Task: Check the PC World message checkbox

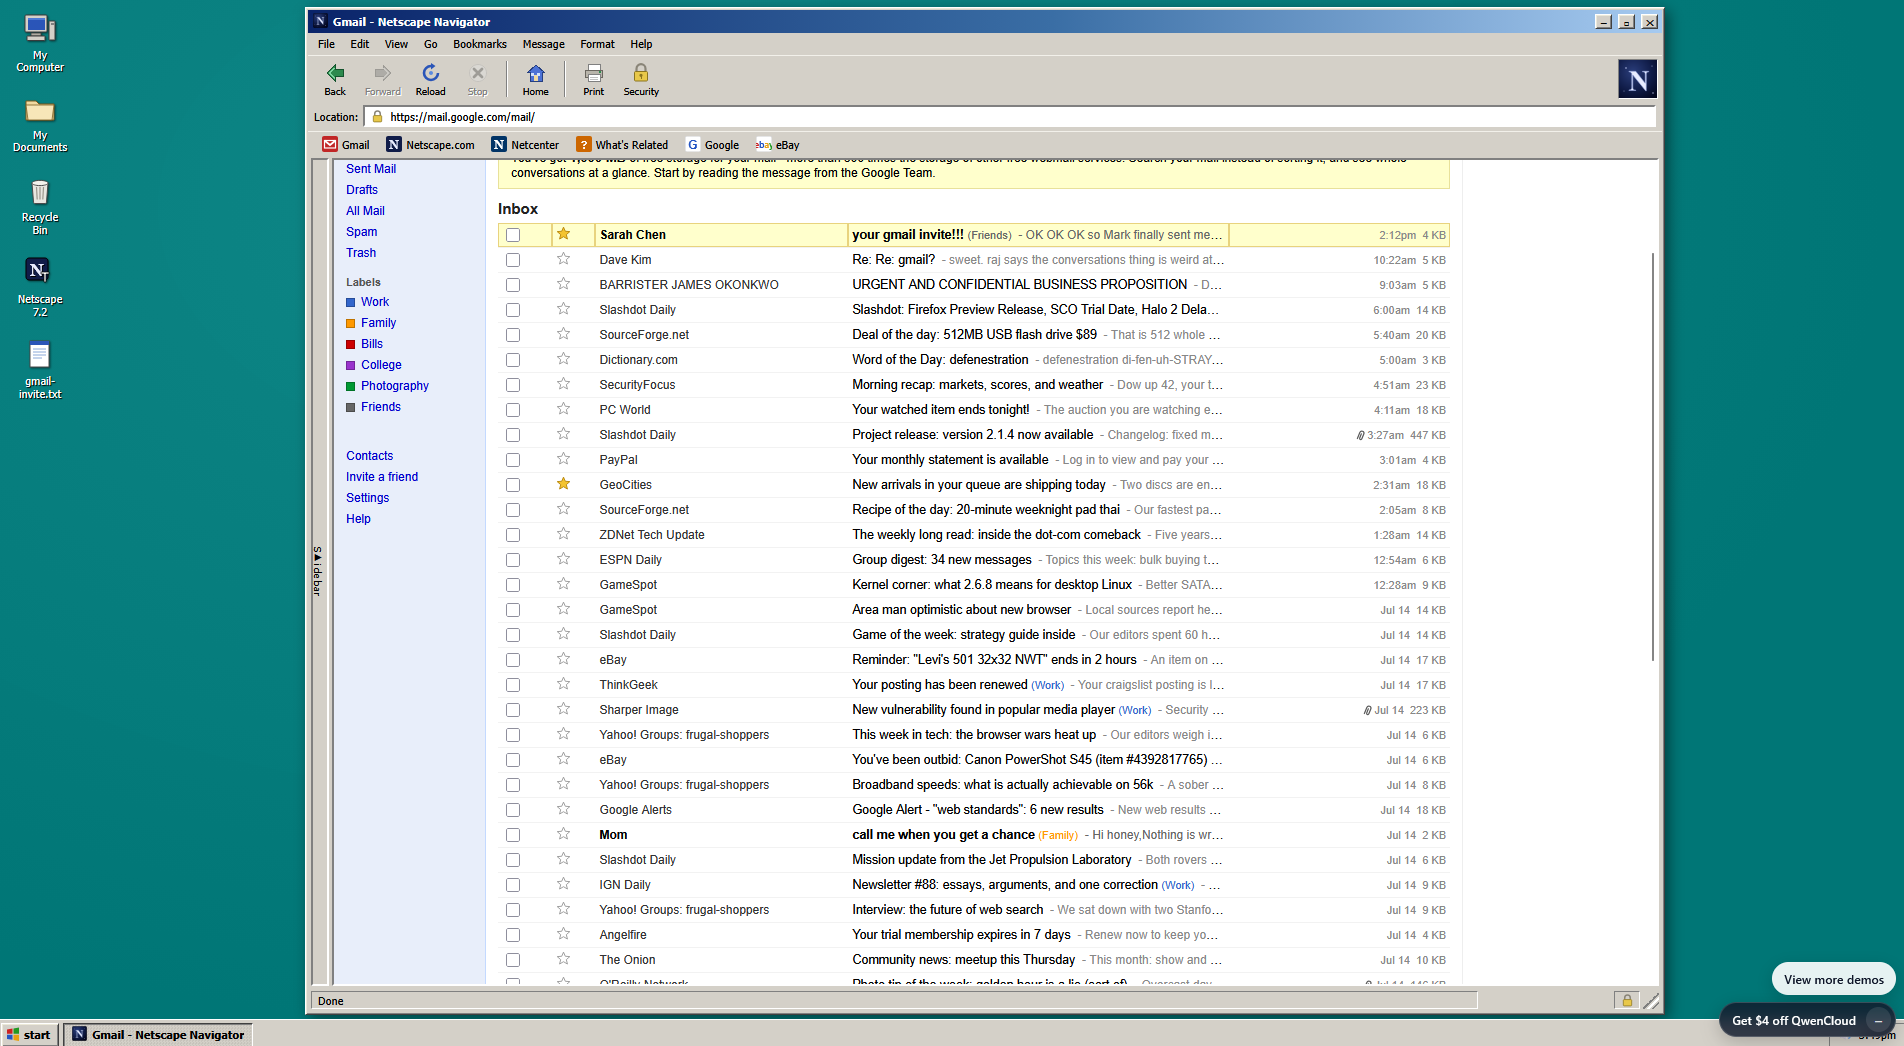Action: 513,410
